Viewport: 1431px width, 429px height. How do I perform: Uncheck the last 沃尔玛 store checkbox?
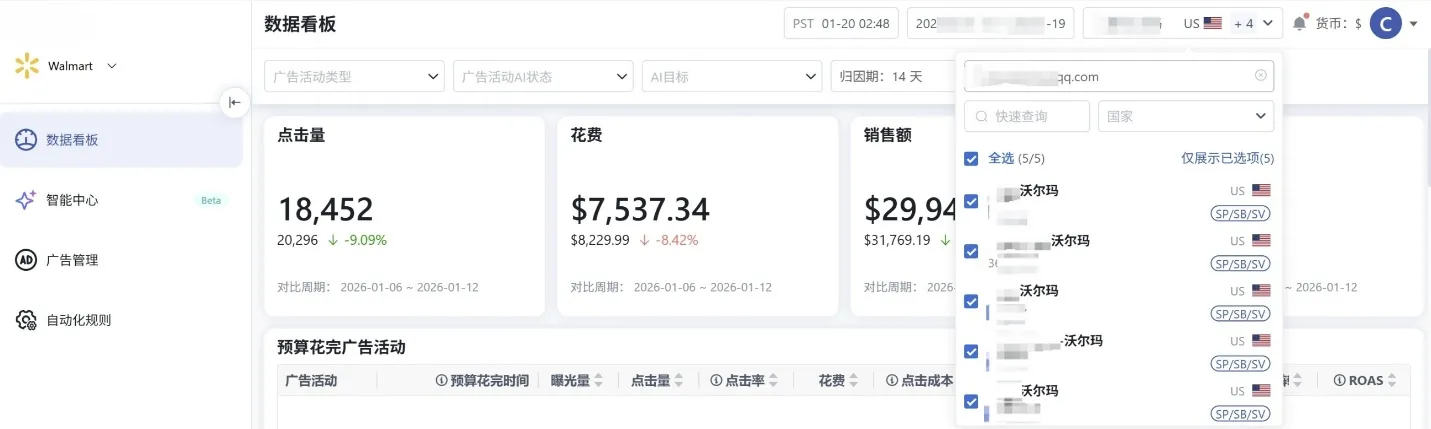point(971,401)
